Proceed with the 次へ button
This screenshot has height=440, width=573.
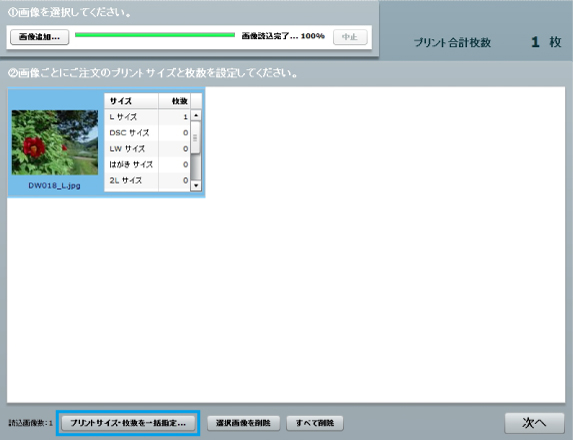[534, 423]
